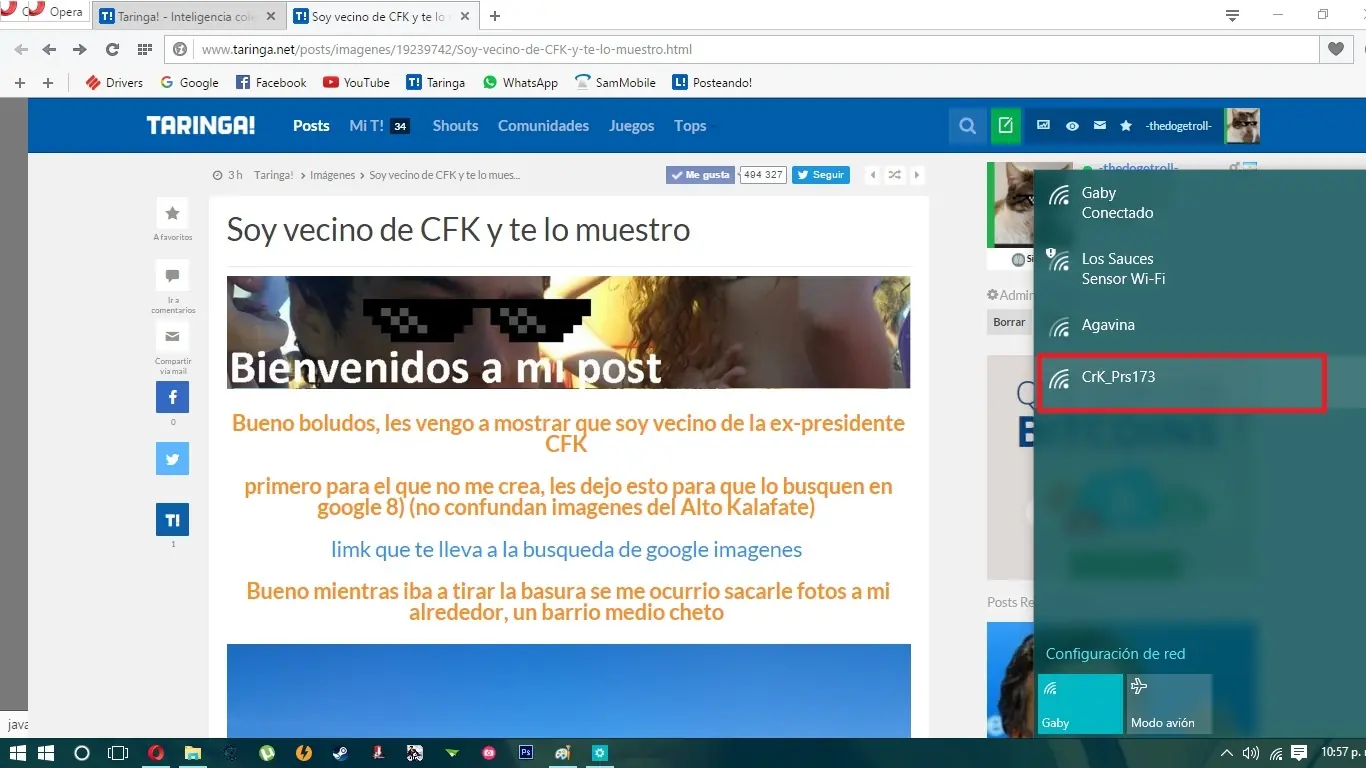The image size is (1366, 768).
Task: Share post on Facebook sidebar button
Action: tap(172, 397)
